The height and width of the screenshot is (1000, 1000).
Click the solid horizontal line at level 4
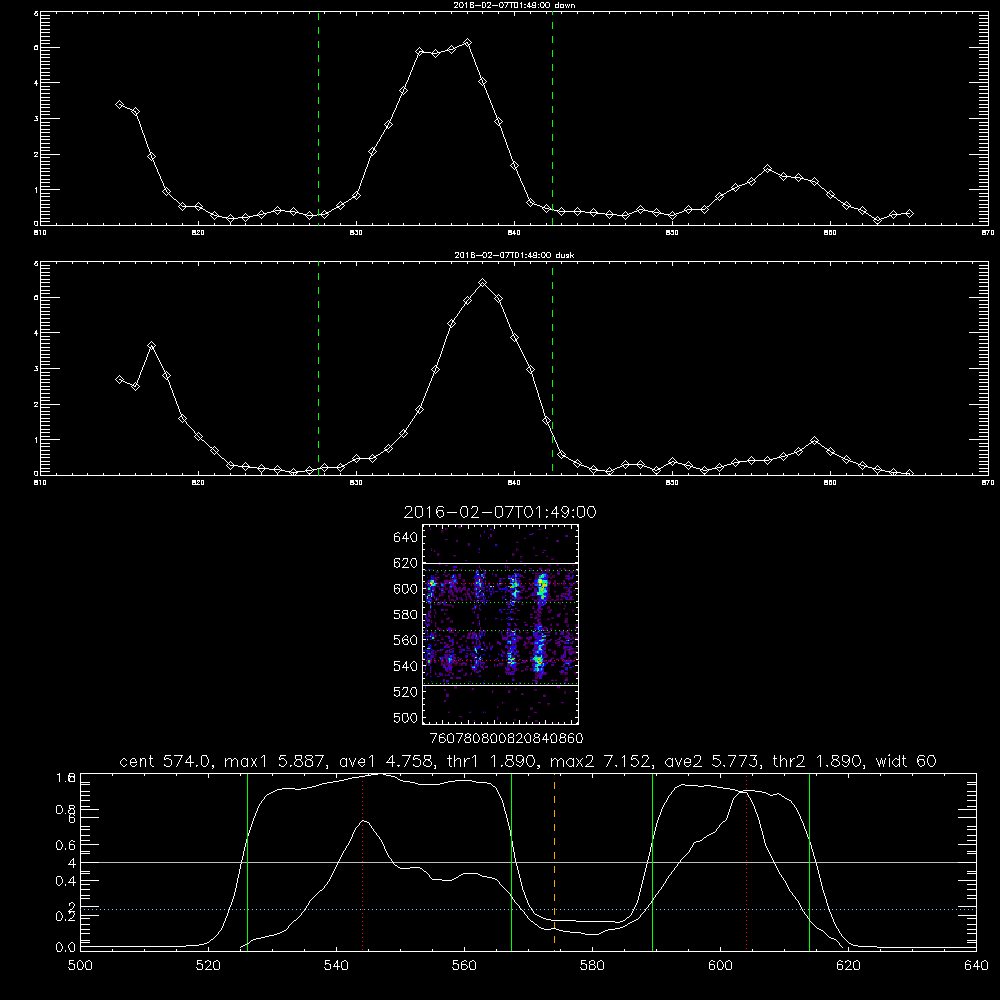[x=528, y=862]
